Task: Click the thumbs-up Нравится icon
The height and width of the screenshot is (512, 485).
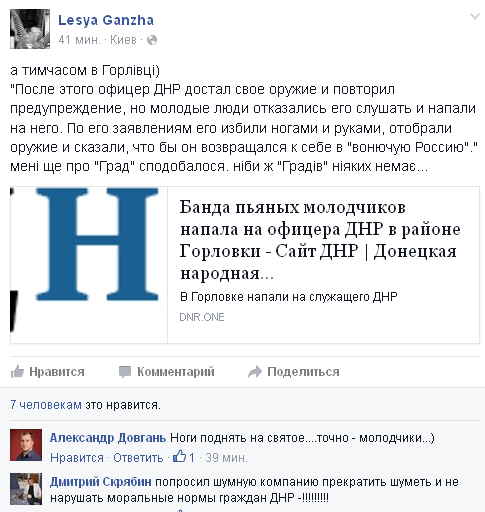Action: click(17, 372)
